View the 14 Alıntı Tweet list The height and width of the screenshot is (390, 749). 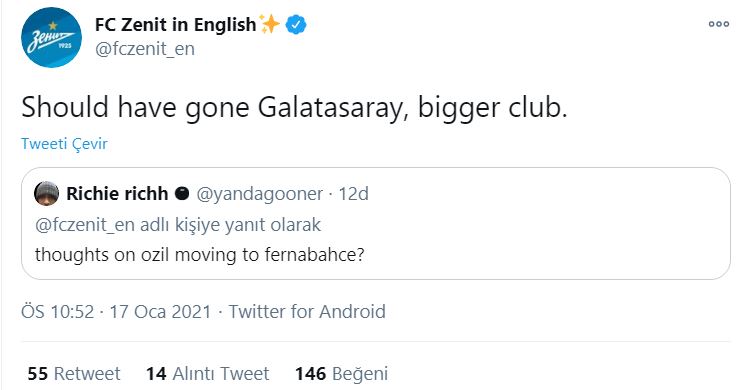[x=207, y=373]
